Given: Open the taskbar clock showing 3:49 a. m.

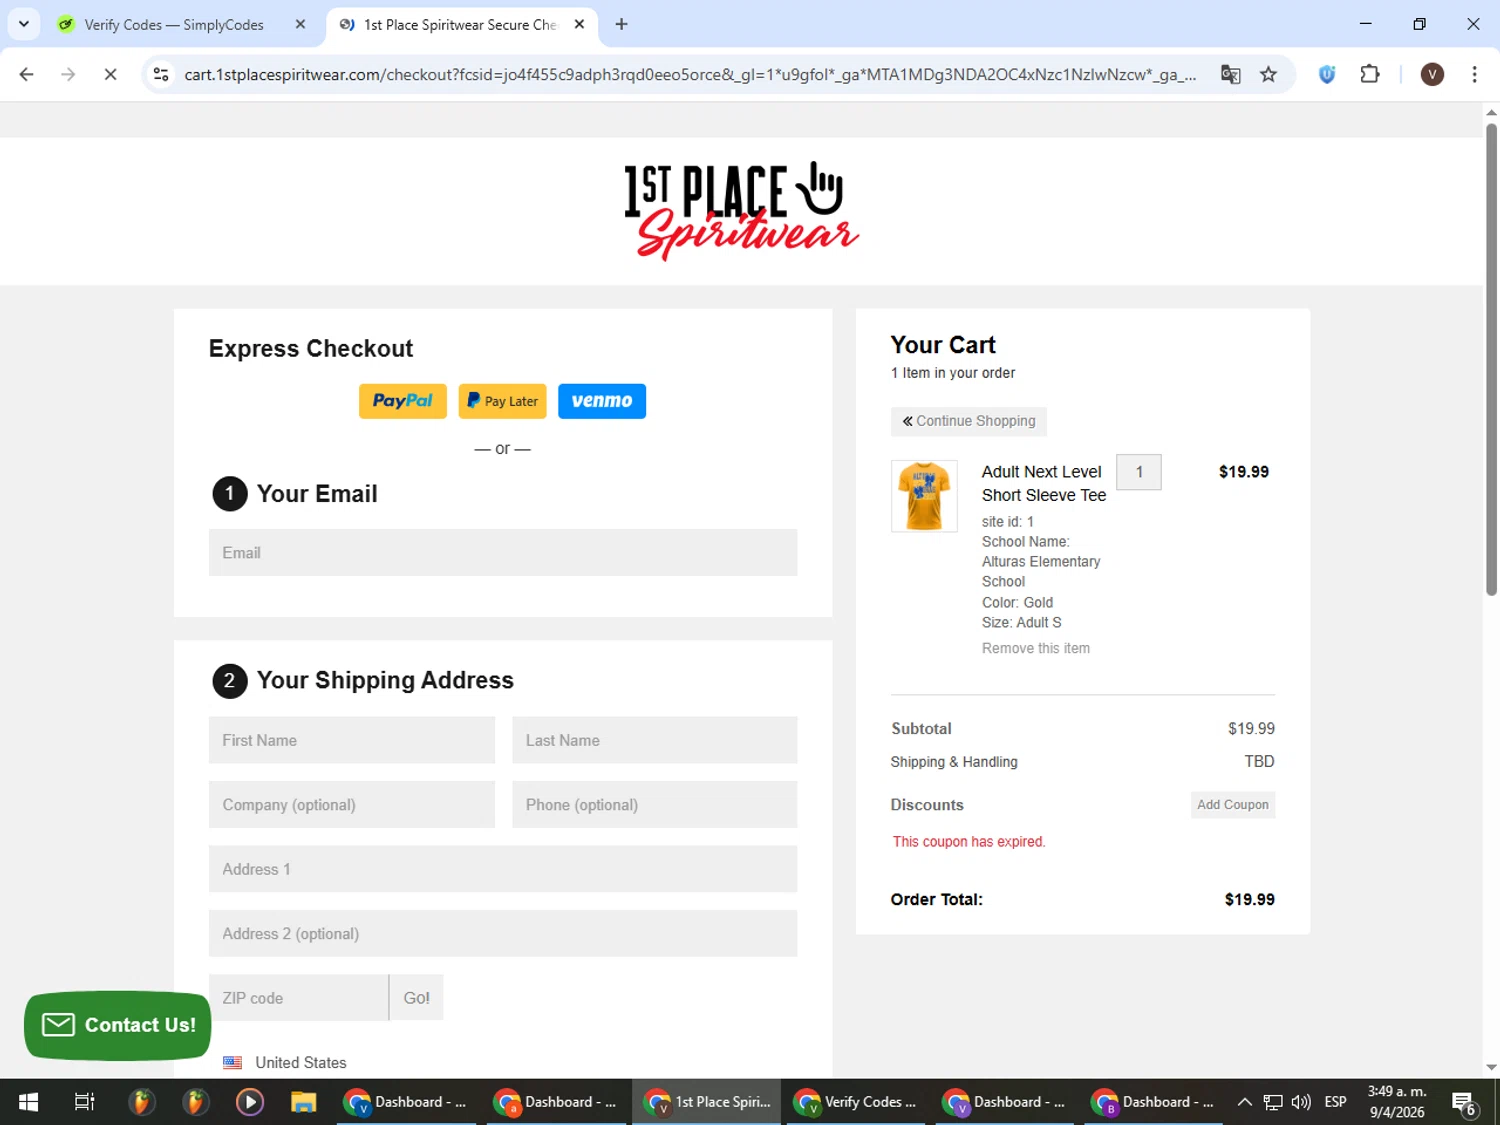Looking at the screenshot, I should [1397, 1102].
